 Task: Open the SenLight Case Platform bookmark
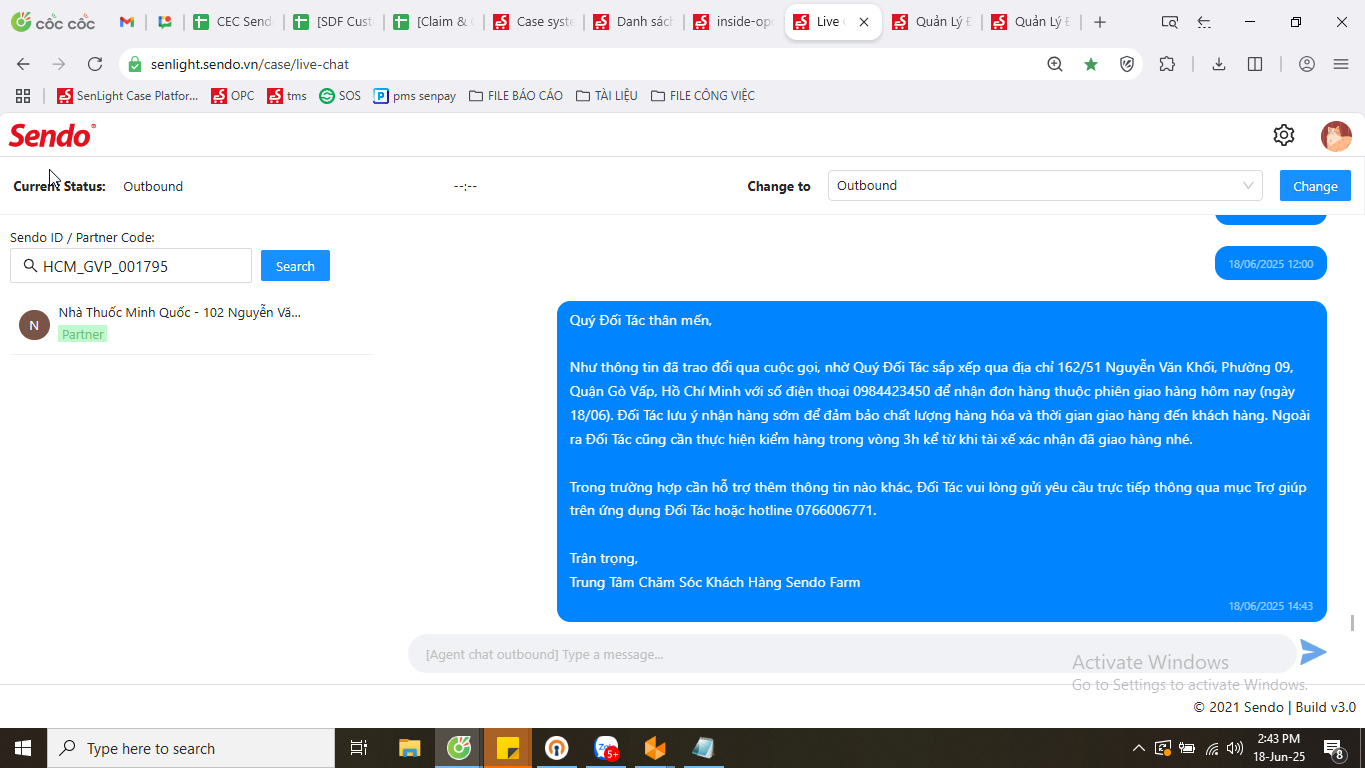tap(128, 96)
